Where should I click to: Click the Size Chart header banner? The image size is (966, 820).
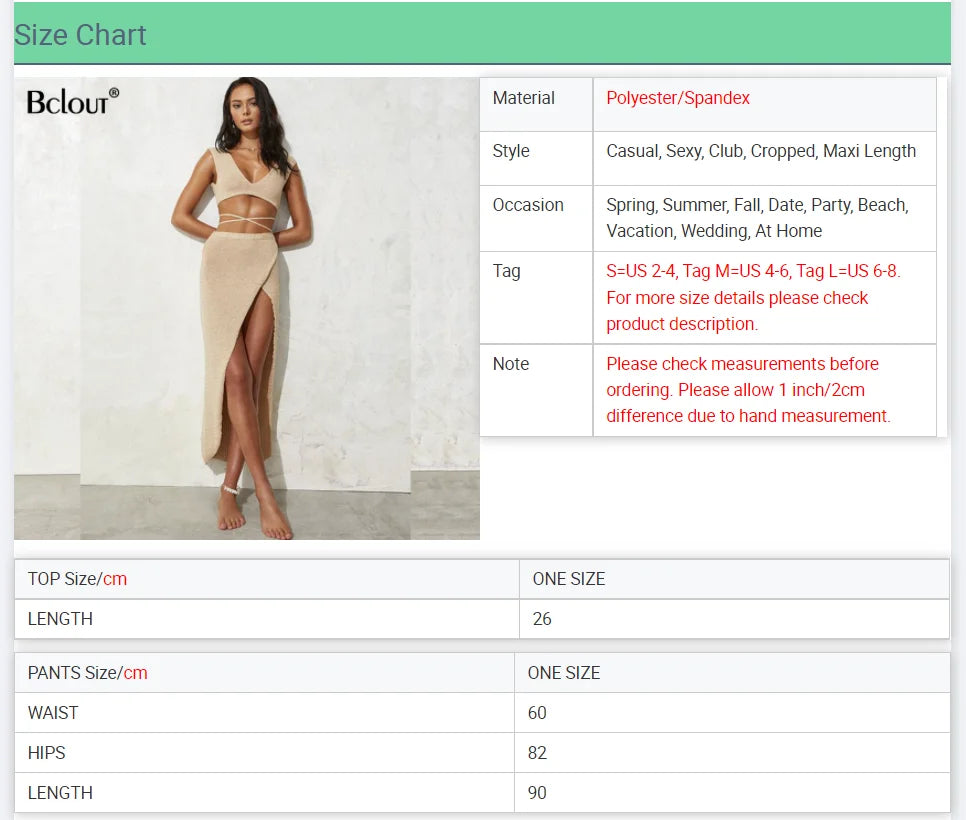pyautogui.click(x=482, y=33)
